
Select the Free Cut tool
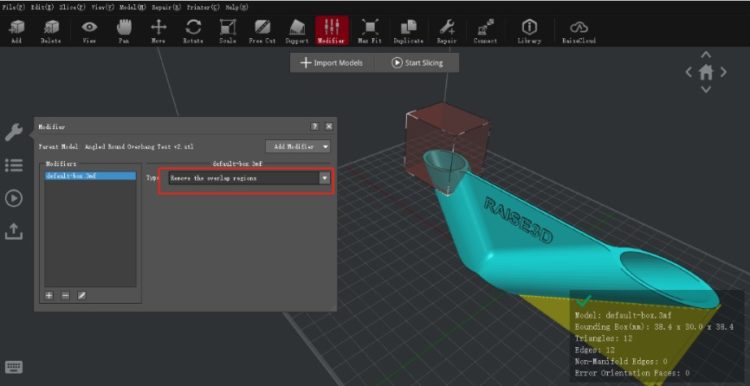point(262,31)
